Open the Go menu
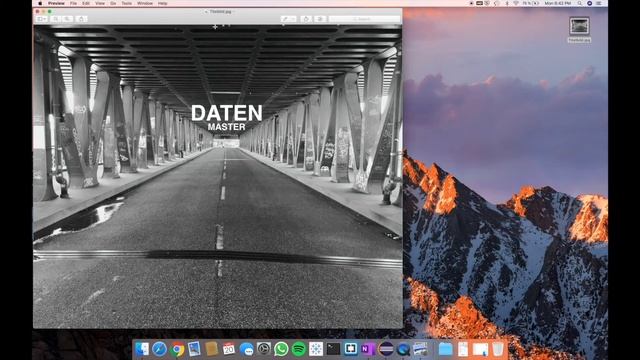The width and height of the screenshot is (640, 360). coord(113,3)
